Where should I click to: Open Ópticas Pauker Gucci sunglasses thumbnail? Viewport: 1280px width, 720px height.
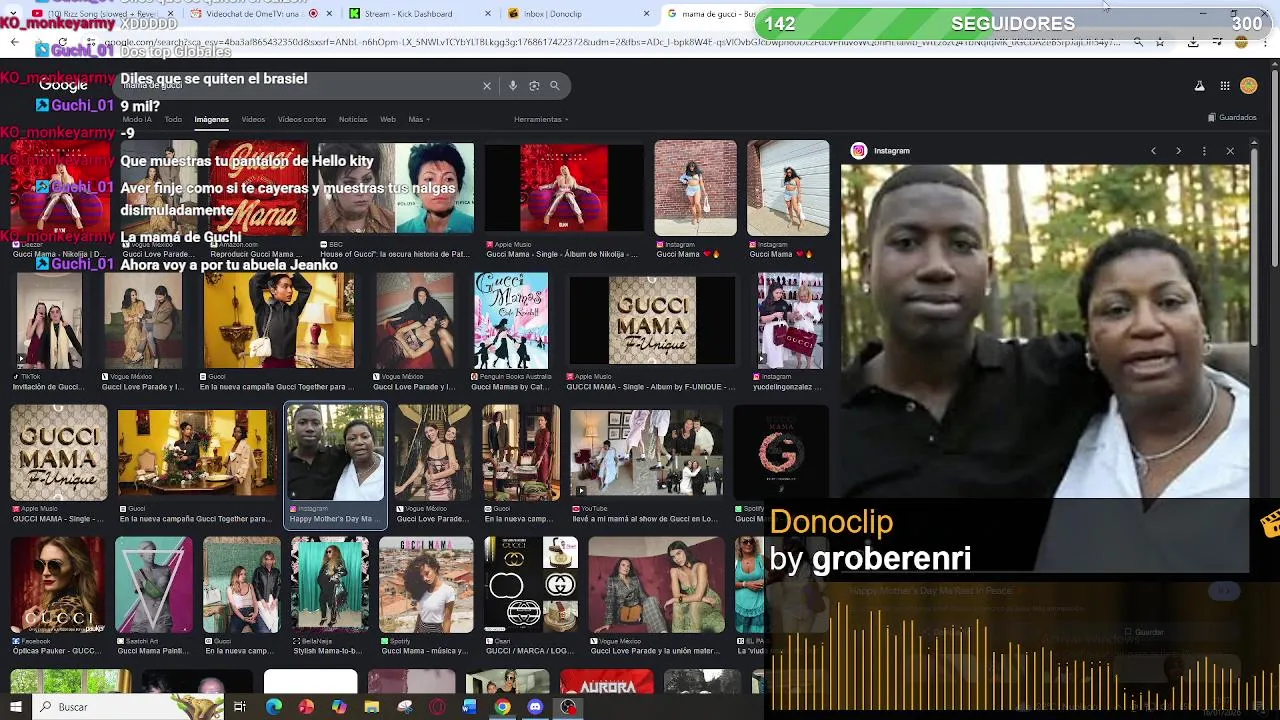click(x=58, y=585)
